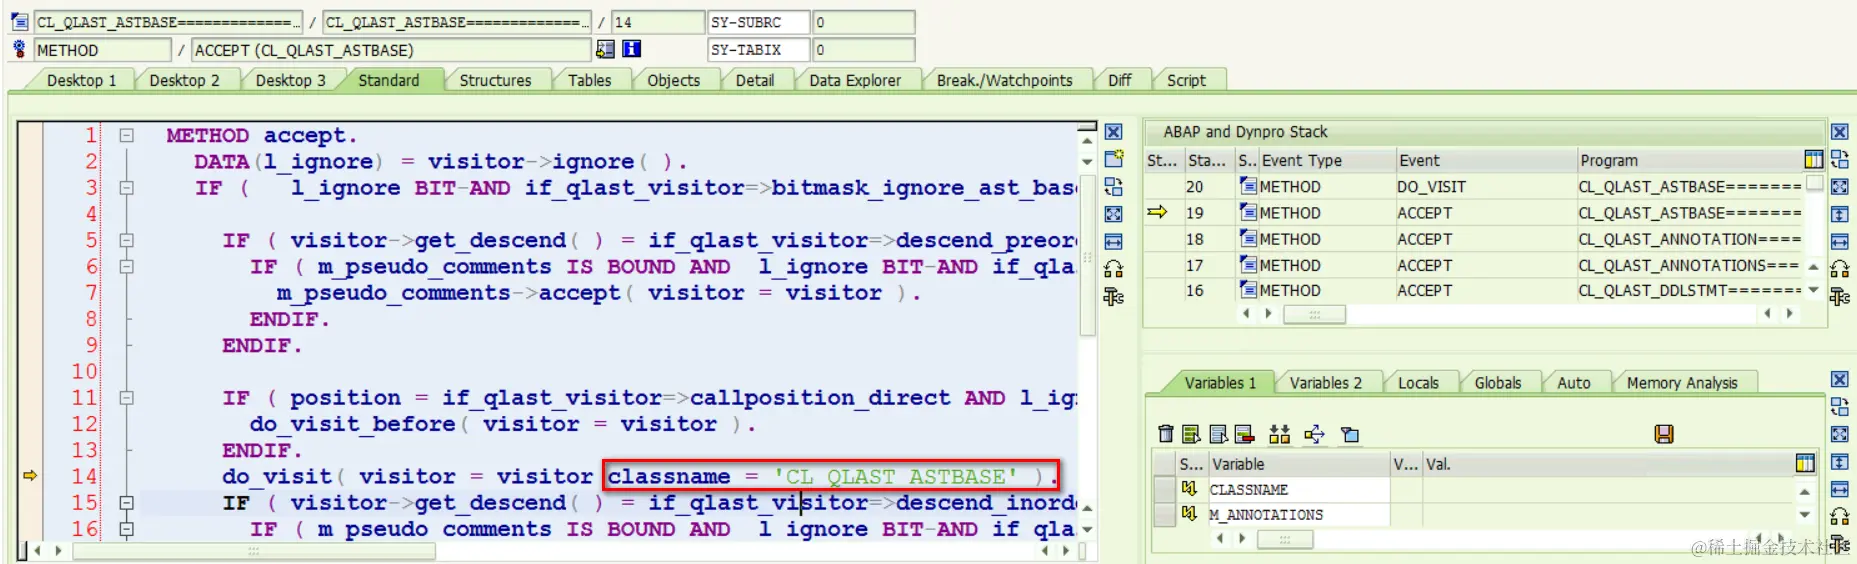Maximize the variables tool fully
This screenshot has height=564, width=1857.
1839,434
